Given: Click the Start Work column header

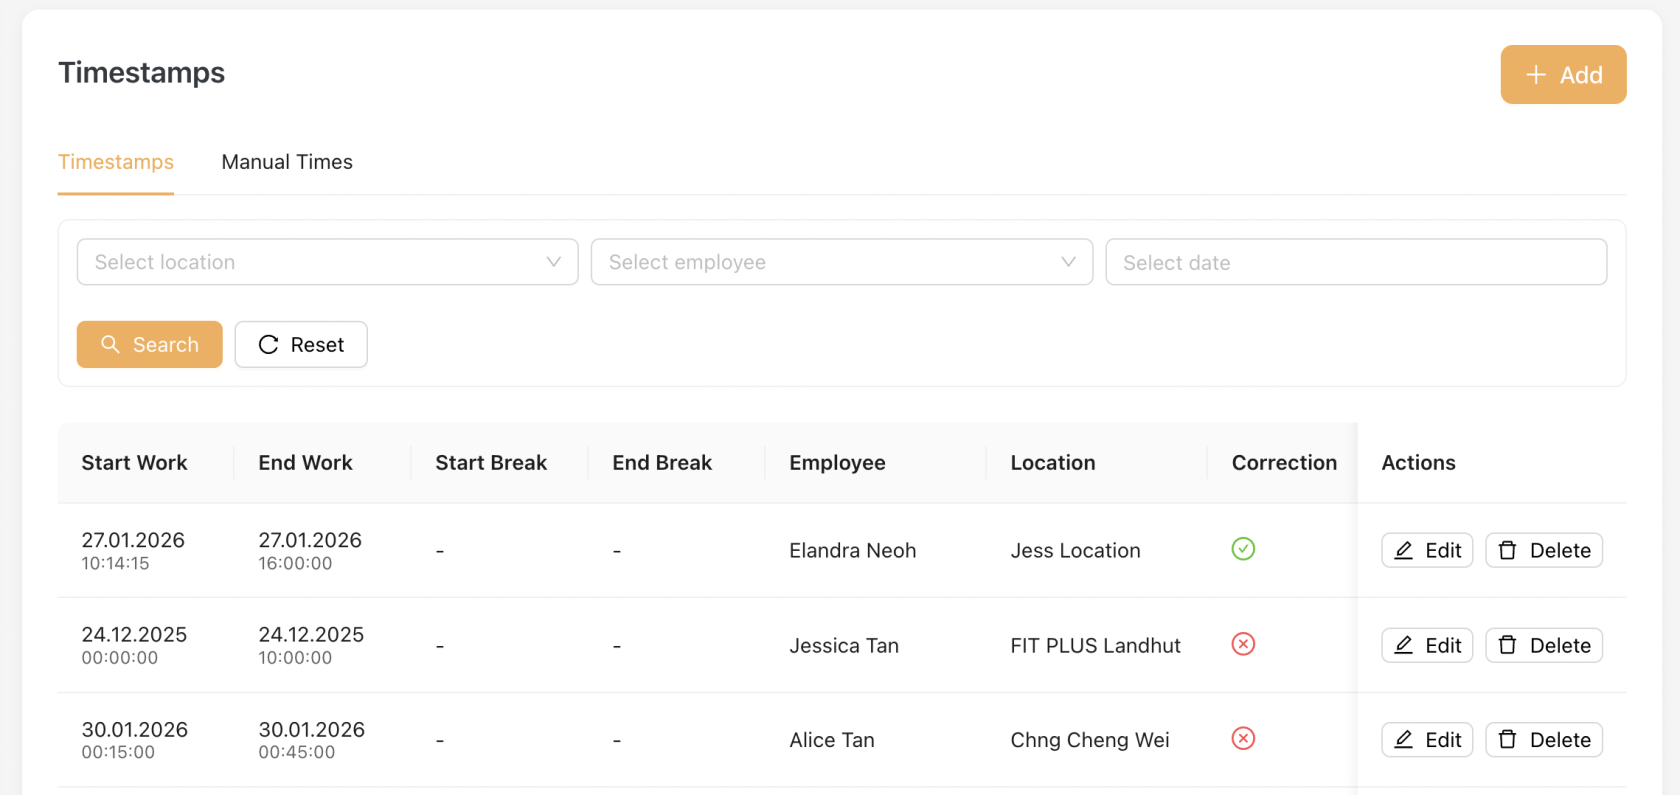Looking at the screenshot, I should click(x=135, y=463).
